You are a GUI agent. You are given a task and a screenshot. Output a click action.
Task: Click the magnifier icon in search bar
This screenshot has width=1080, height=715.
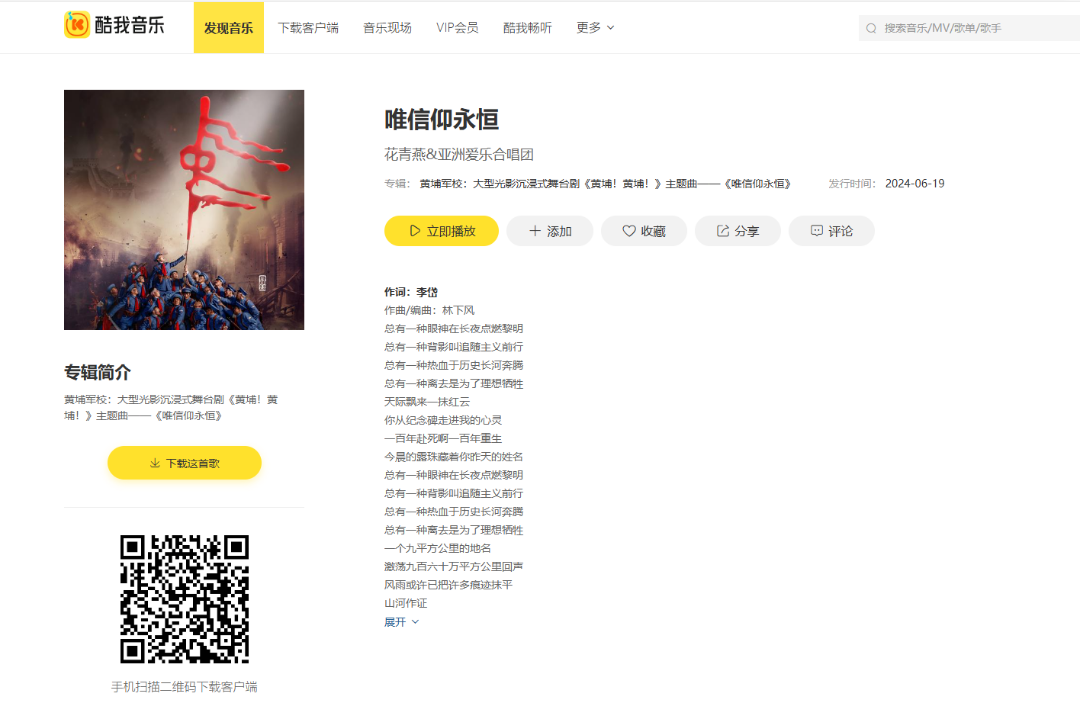click(871, 28)
